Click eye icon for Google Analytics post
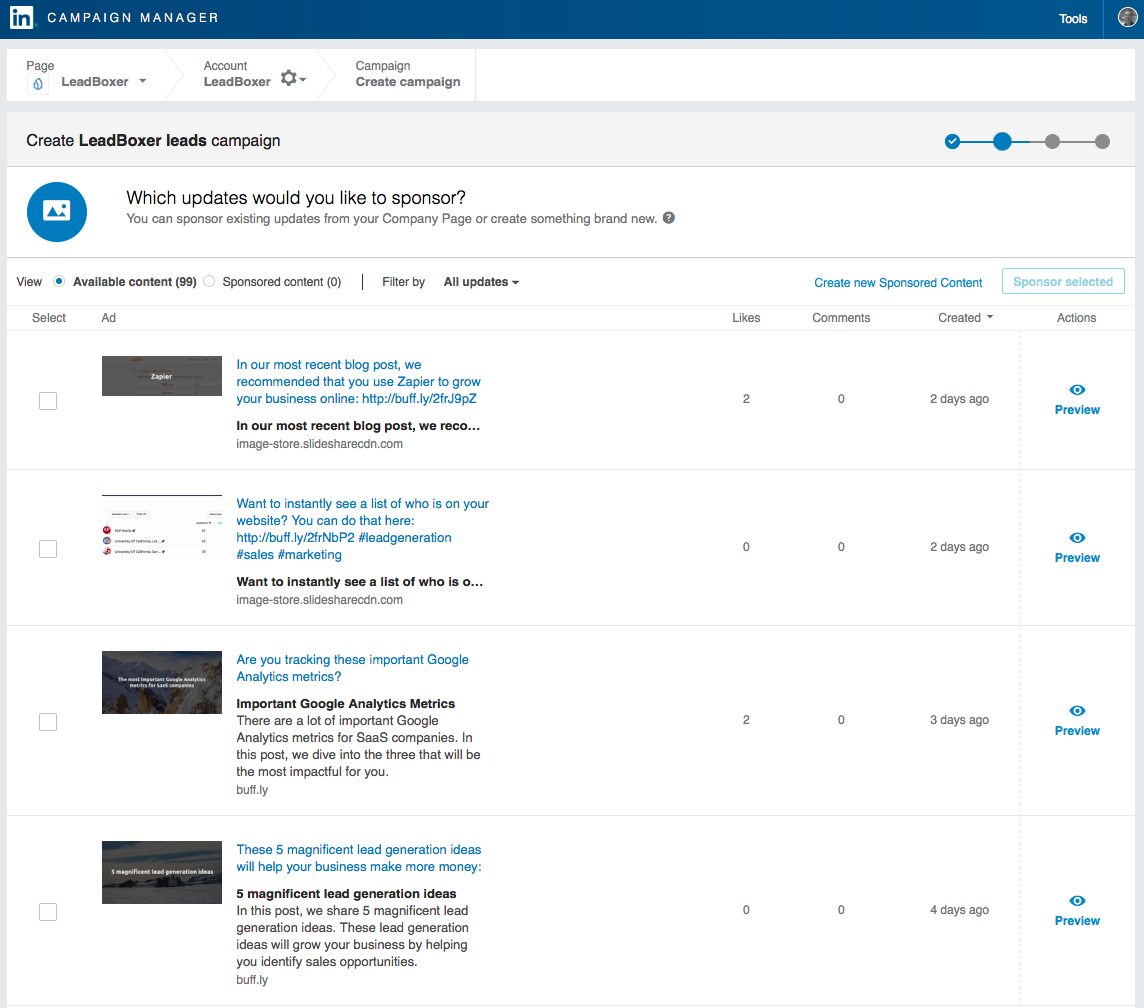This screenshot has width=1144, height=1008. click(1077, 710)
